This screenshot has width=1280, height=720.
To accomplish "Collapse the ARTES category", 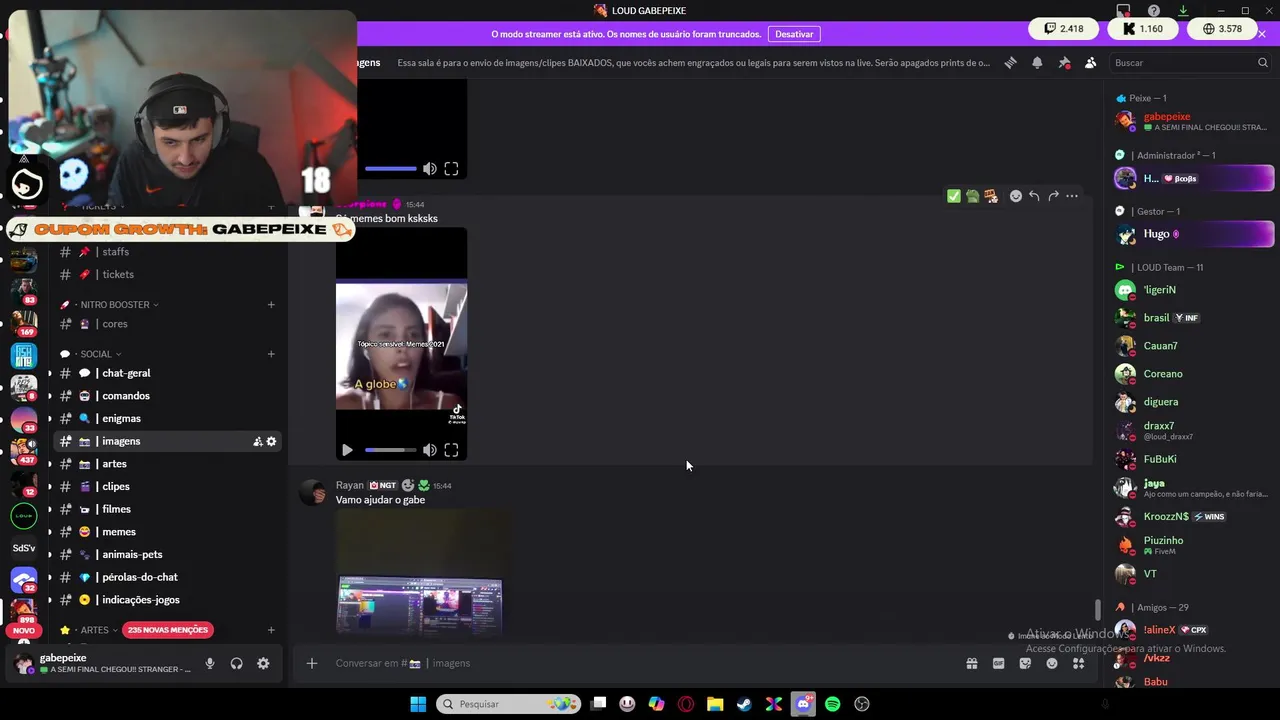I will point(94,630).
